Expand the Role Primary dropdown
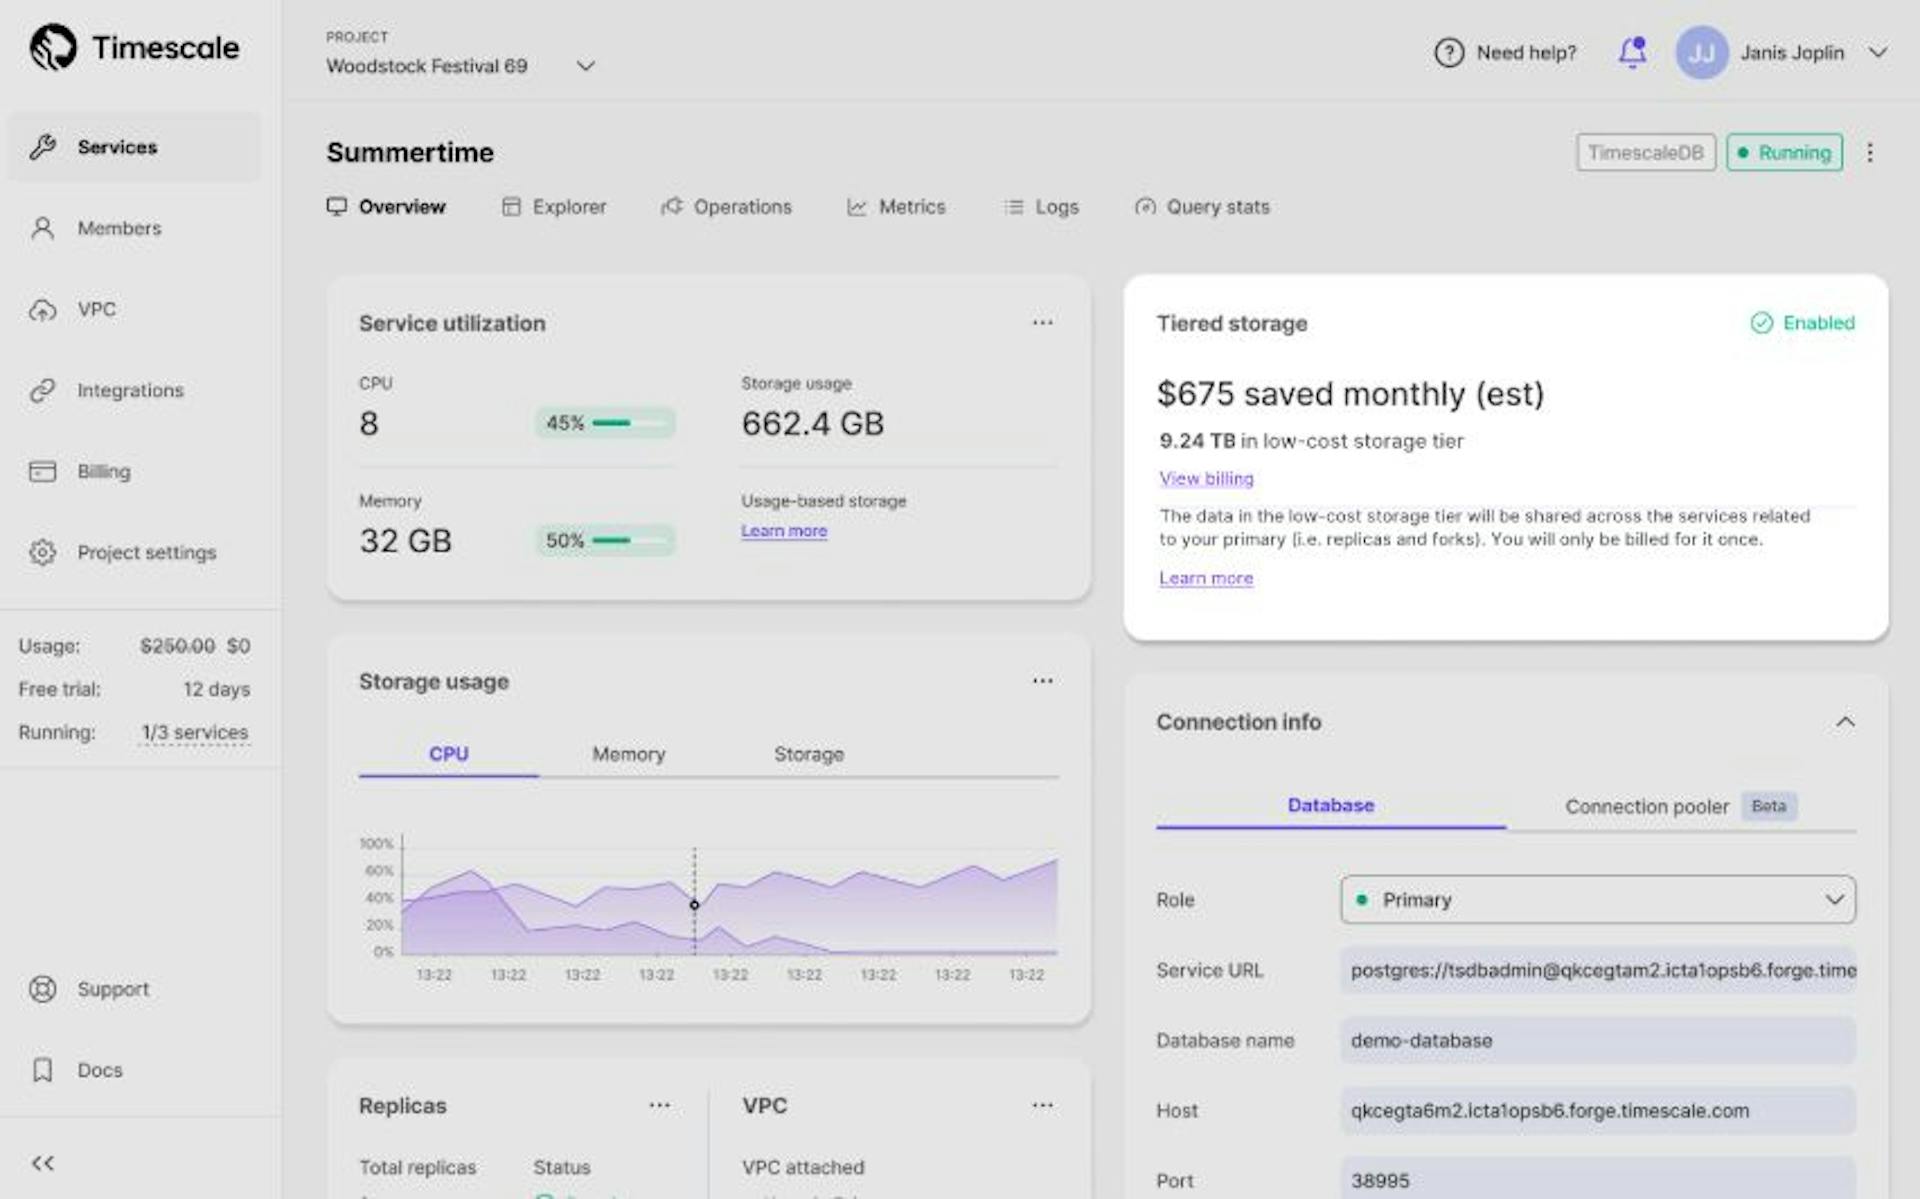The width and height of the screenshot is (1920, 1199). coord(1834,899)
